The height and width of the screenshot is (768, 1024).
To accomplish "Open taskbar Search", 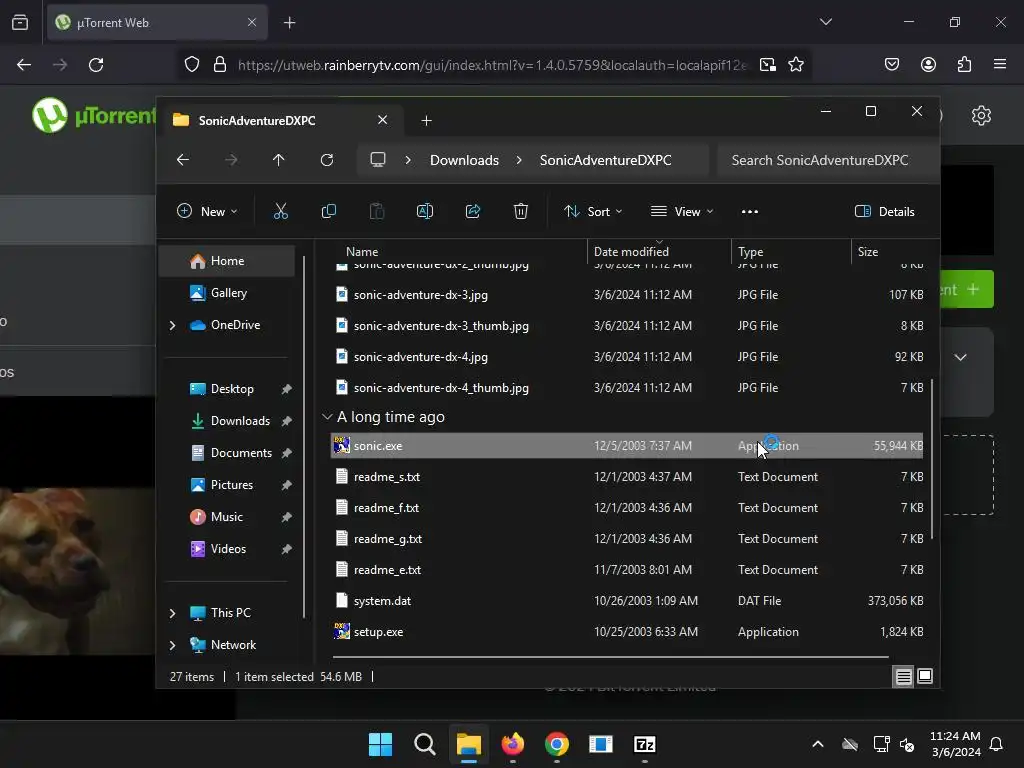I will click(424, 744).
